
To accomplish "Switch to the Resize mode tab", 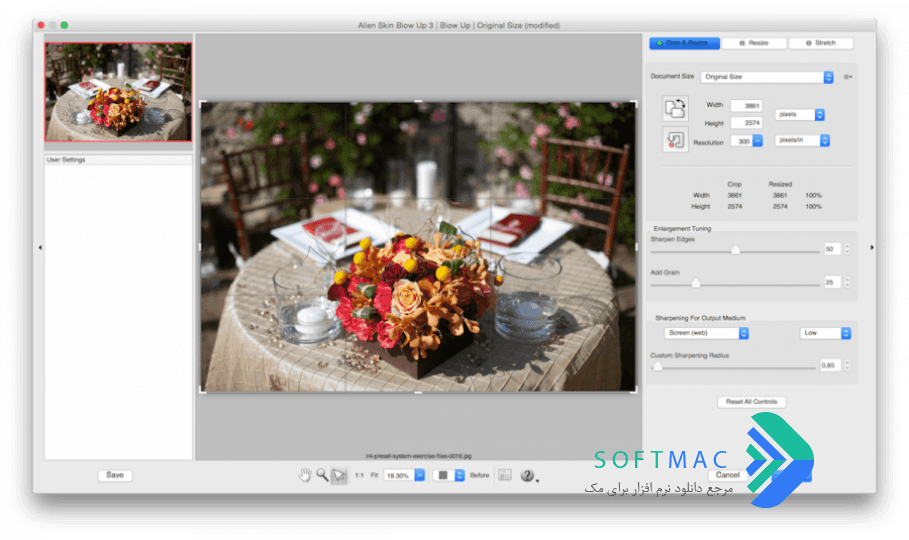I will (754, 43).
